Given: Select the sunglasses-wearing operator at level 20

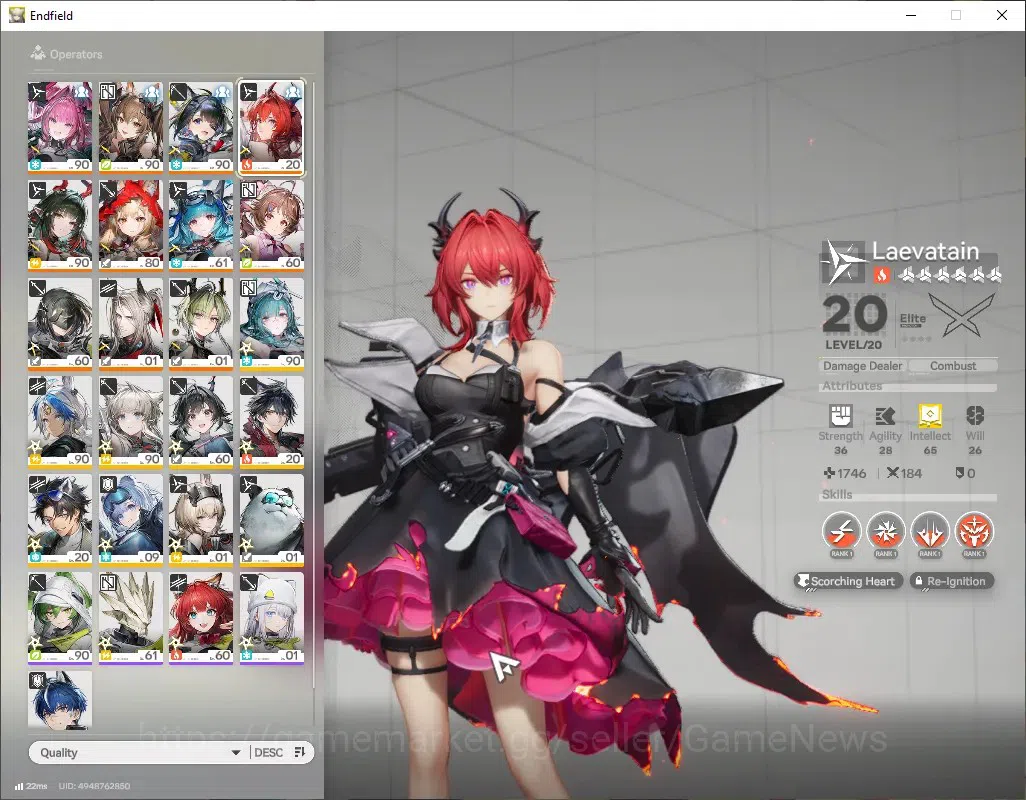Looking at the screenshot, I should [x=60, y=519].
